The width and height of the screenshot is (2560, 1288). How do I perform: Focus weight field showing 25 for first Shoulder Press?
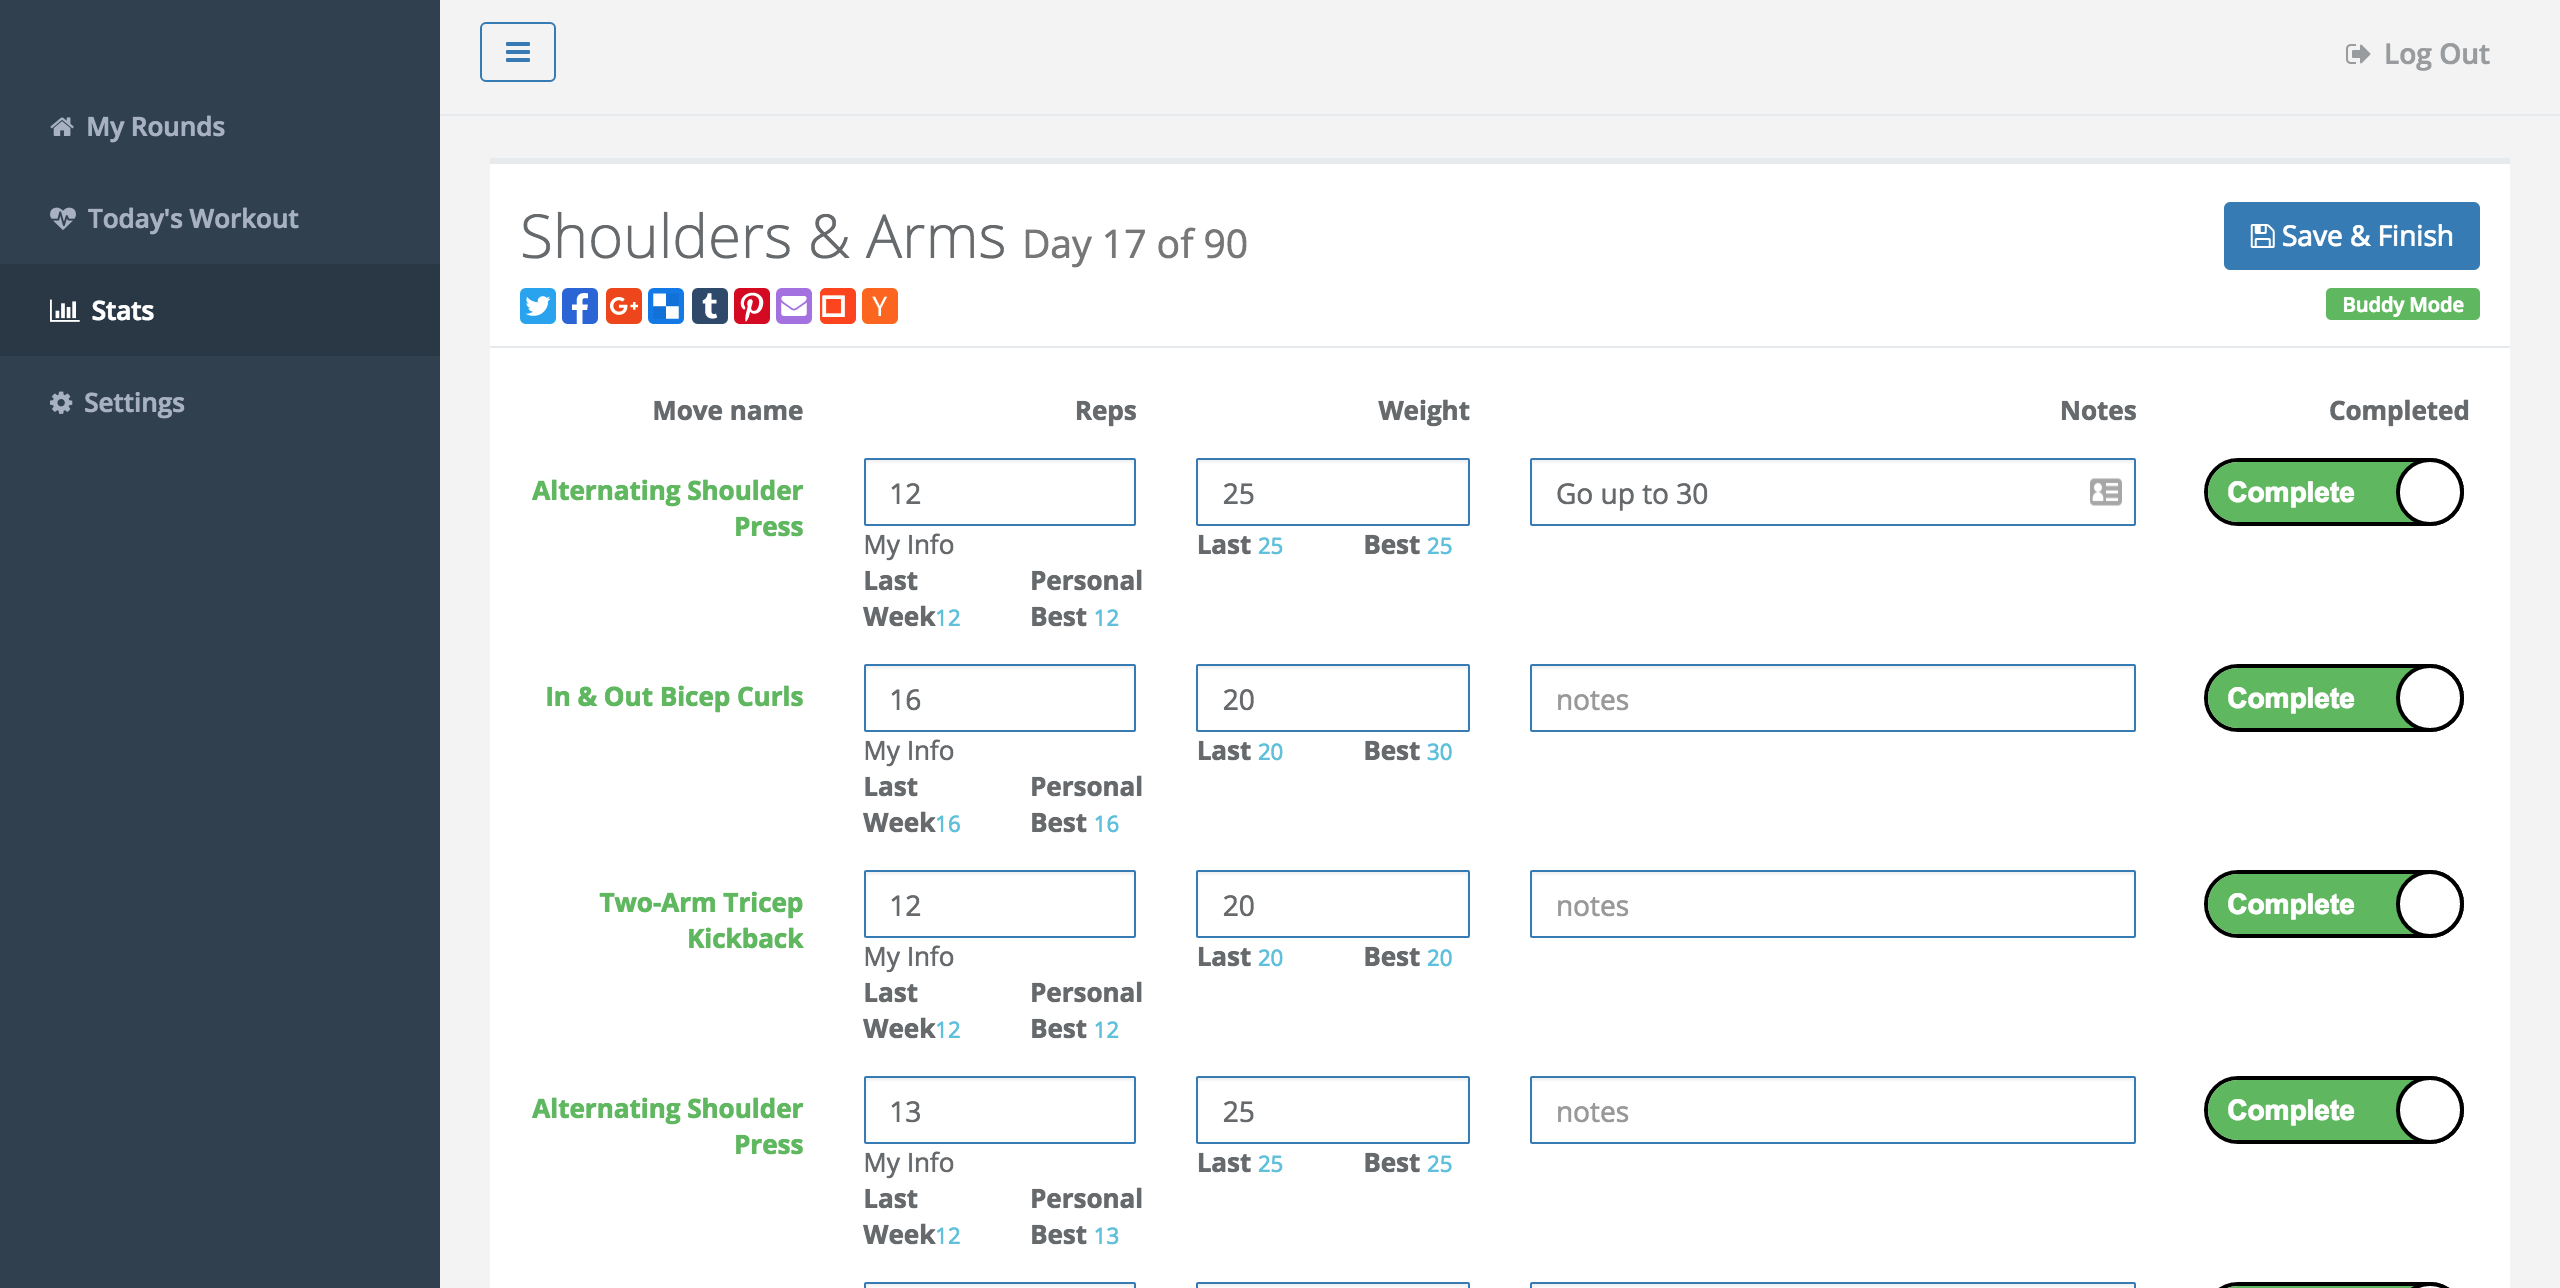pyautogui.click(x=1333, y=492)
